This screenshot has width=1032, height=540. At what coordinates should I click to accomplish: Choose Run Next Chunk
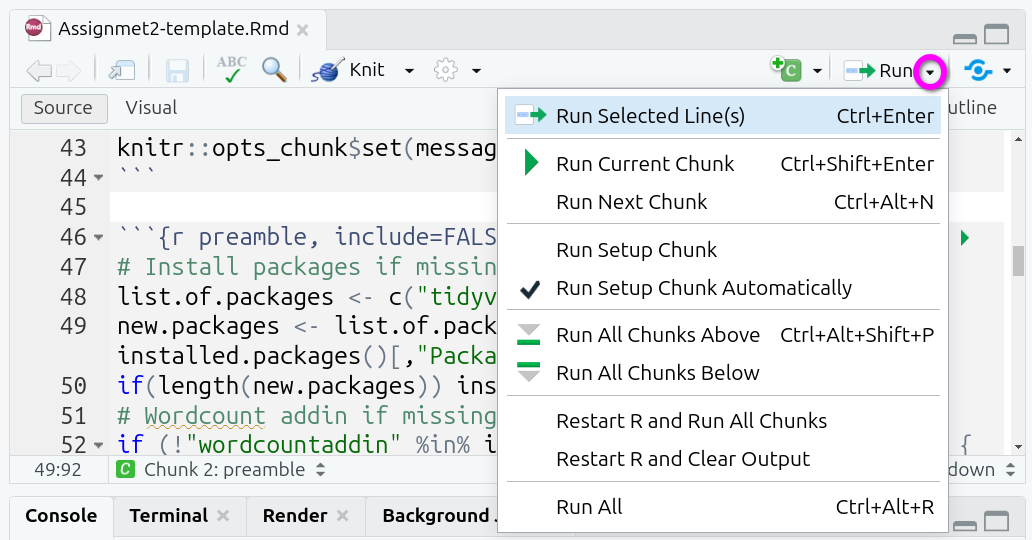point(723,202)
